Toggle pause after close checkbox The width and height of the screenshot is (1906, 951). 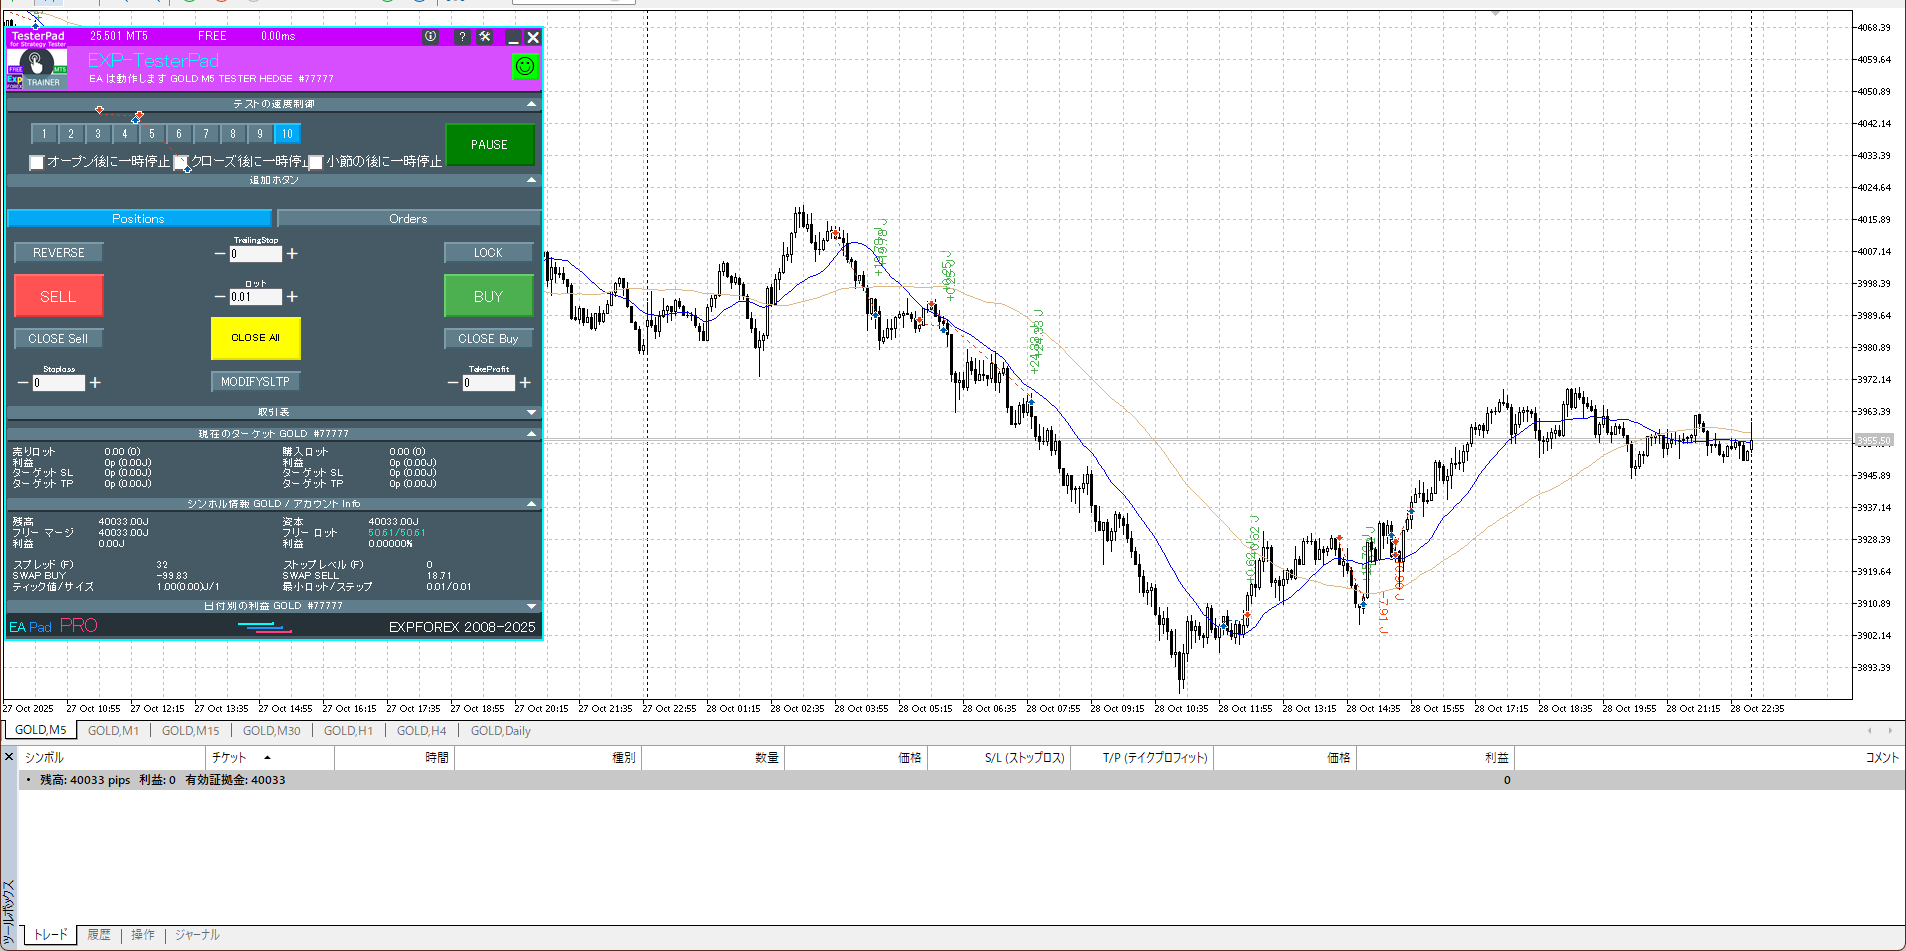pos(181,162)
